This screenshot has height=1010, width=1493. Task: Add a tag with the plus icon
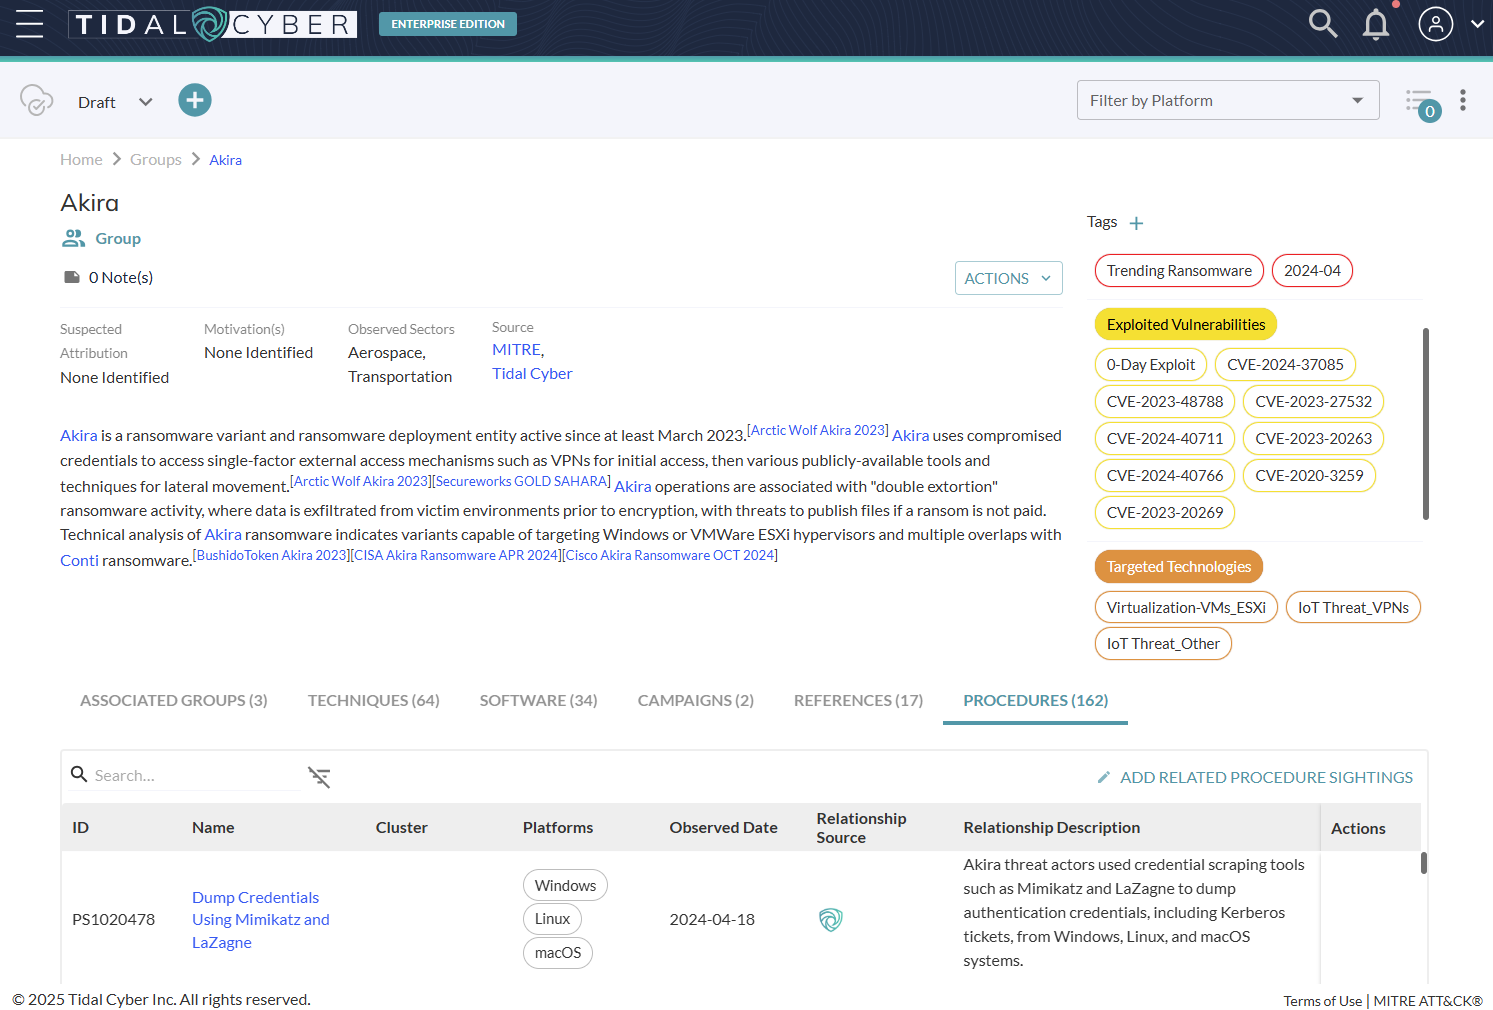pyautogui.click(x=1136, y=223)
